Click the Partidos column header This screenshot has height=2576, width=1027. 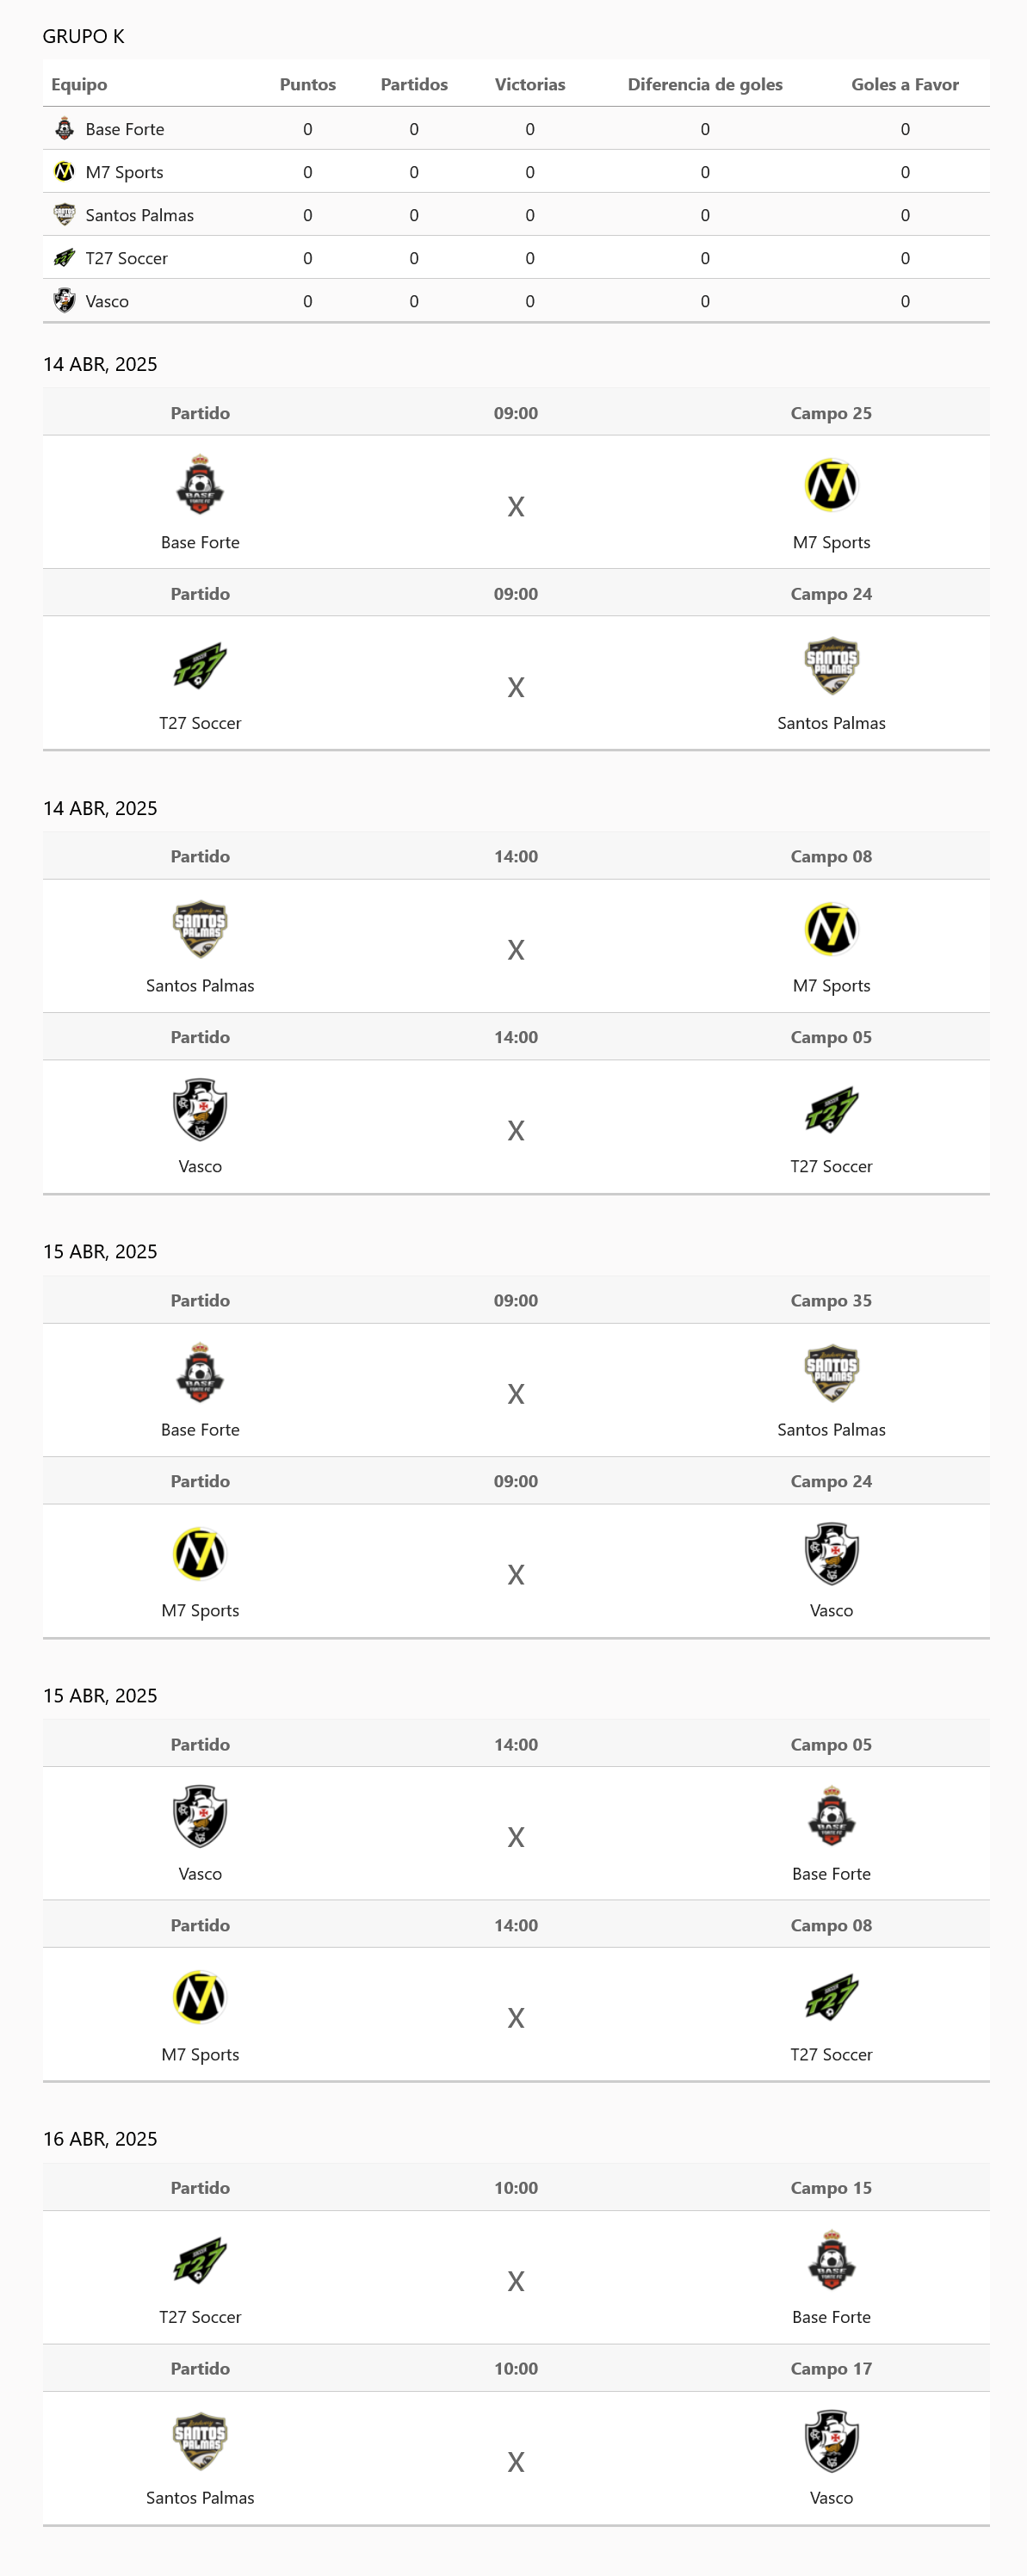coord(414,85)
